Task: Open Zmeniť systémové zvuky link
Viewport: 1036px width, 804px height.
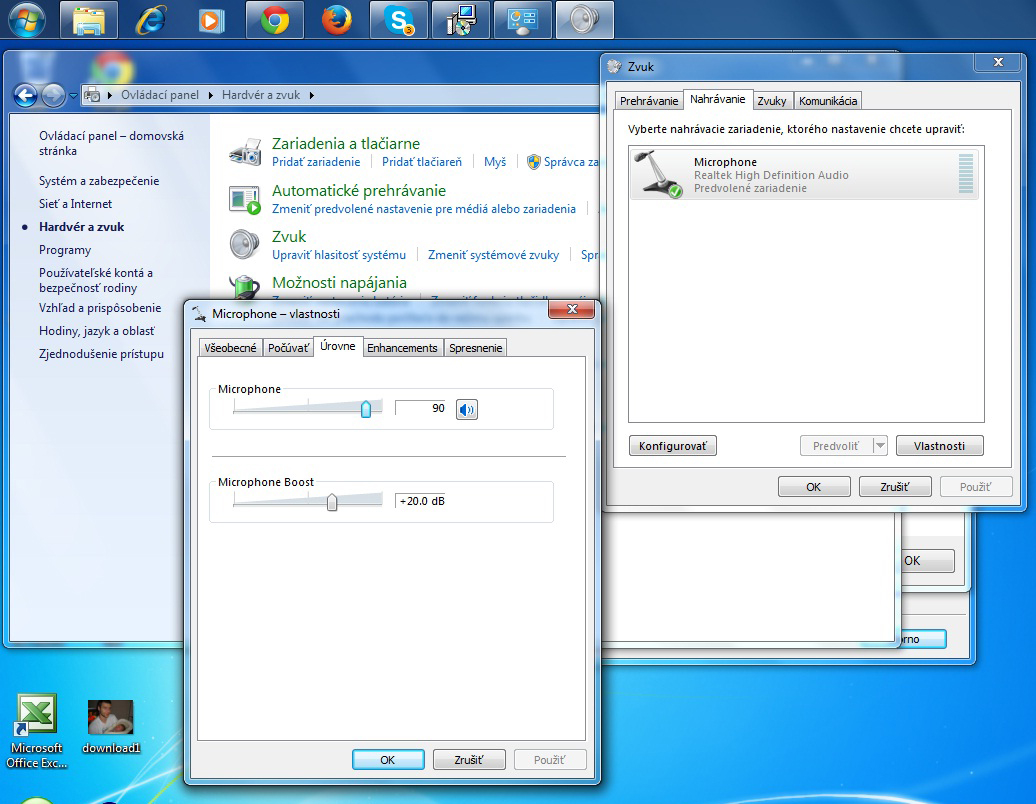Action: coord(494,255)
